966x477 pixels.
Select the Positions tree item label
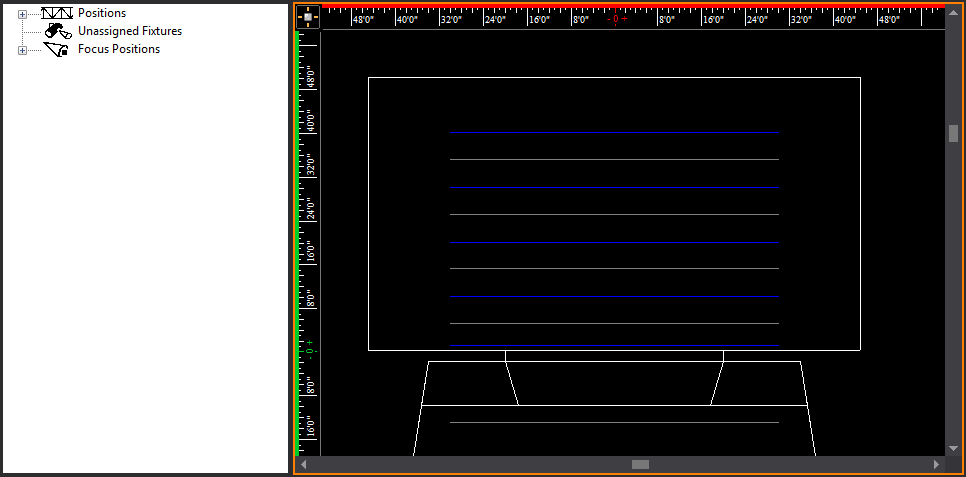[102, 13]
